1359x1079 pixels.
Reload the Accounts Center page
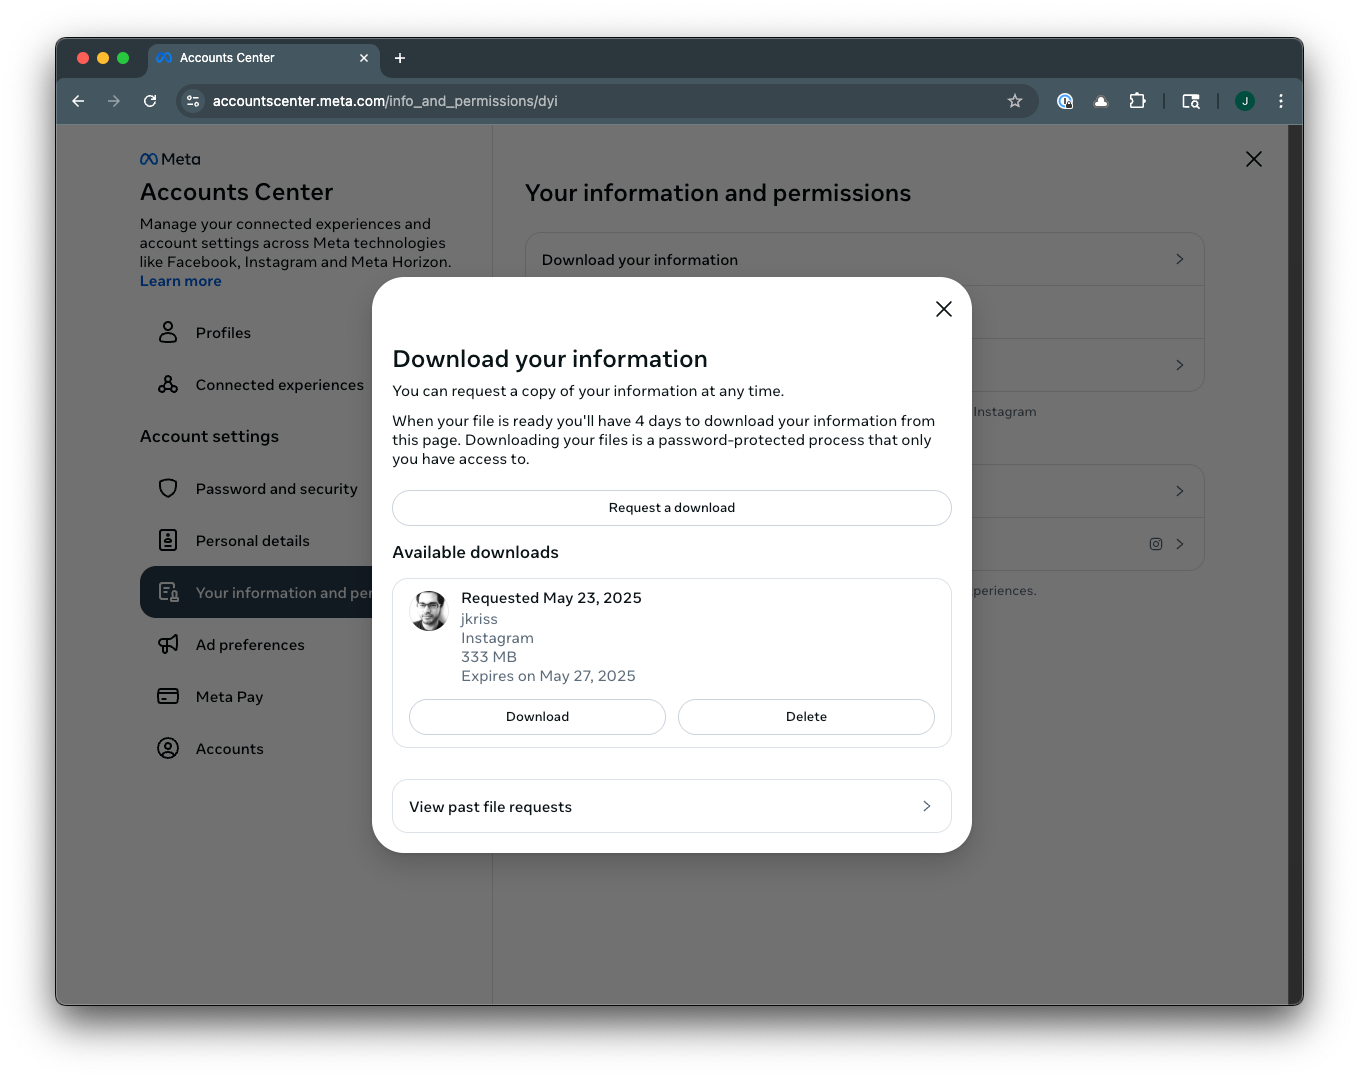pos(150,101)
